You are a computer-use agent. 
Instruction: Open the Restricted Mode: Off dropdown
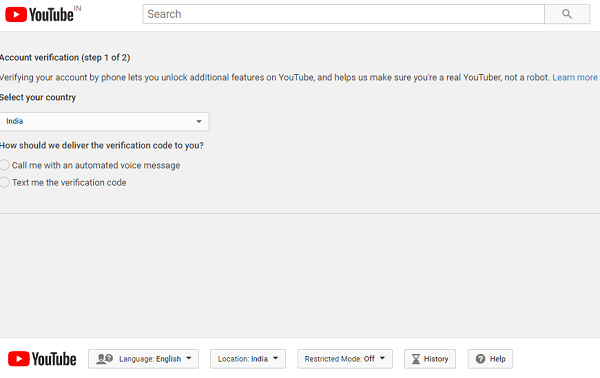(345, 359)
